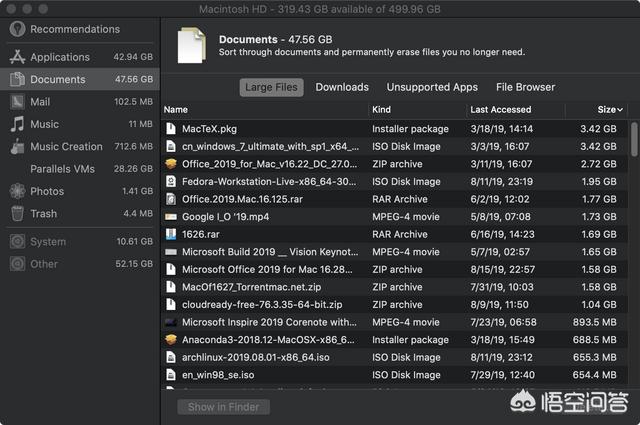Click the en_win98_se.iso file icon
Screen dimensions: 640x425
[x=171, y=374]
